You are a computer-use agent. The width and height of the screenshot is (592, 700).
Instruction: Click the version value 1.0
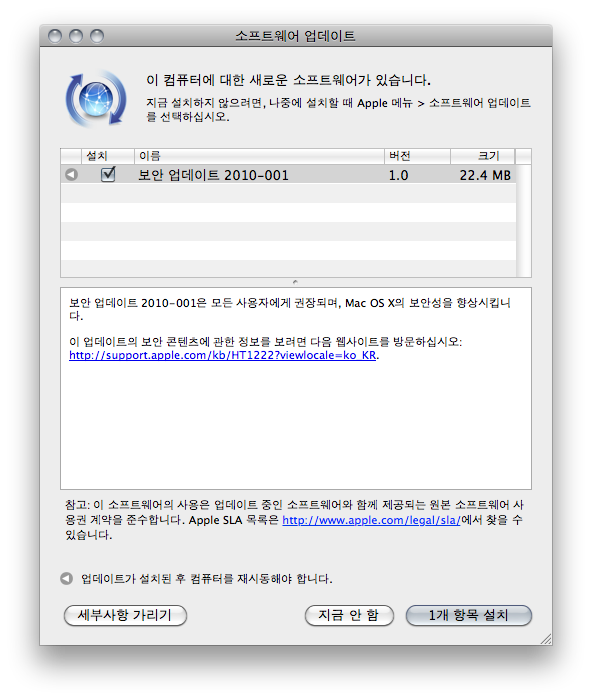398,175
